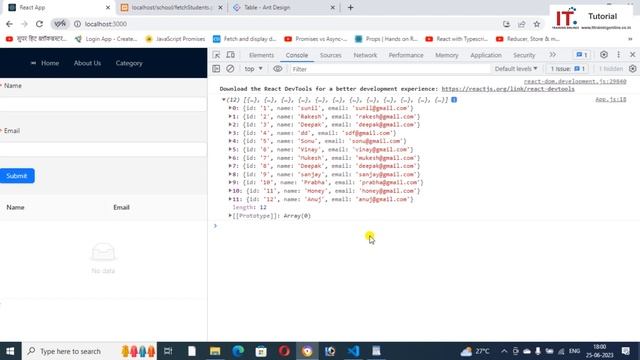
Task: Expand array item 1 with name Rakesh
Action: [230, 116]
